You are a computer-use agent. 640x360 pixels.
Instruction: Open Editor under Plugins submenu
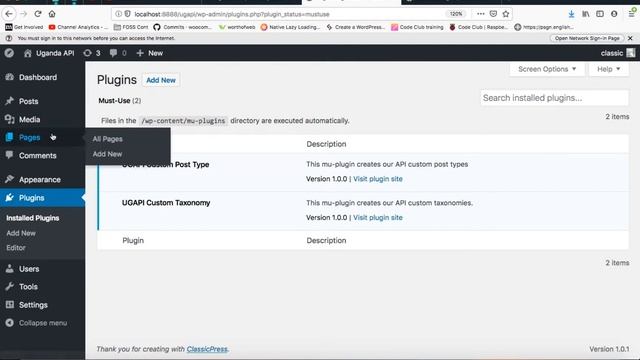coord(16,248)
